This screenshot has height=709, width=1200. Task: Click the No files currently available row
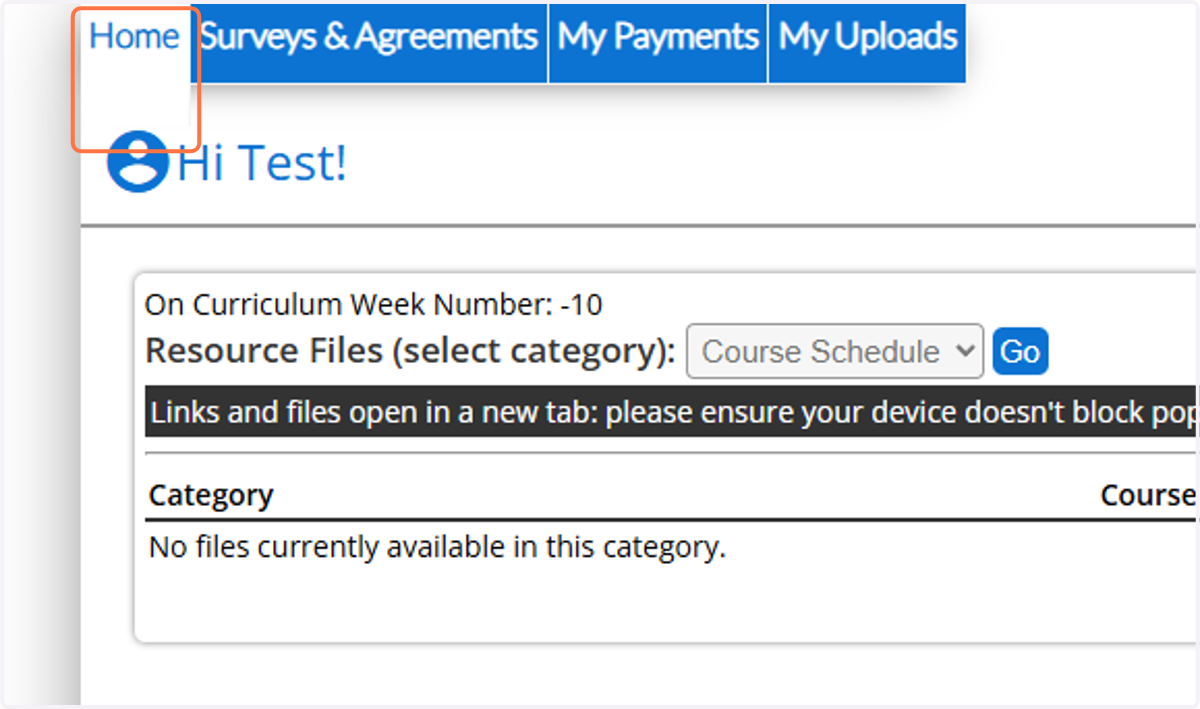[x=437, y=548]
